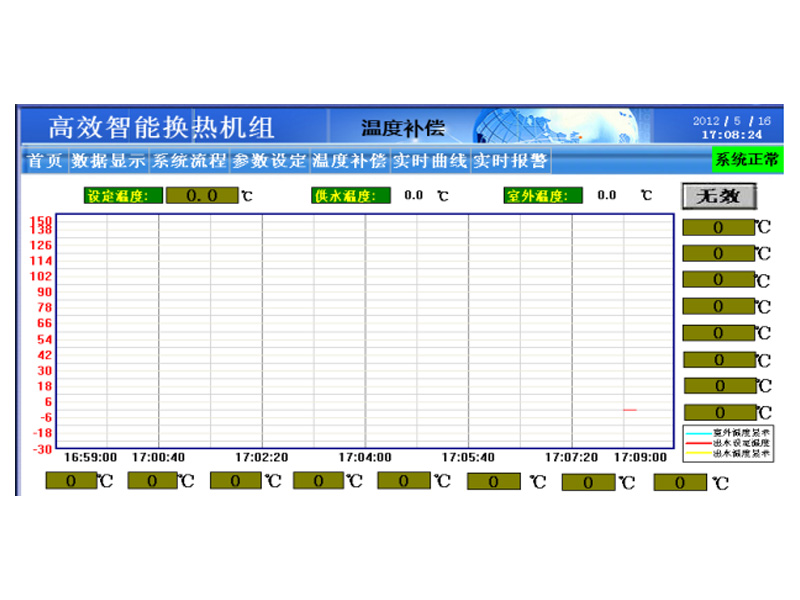Screen dimensions: 800x600
Task: Click the 室外温度 green label
Action: coord(543,196)
